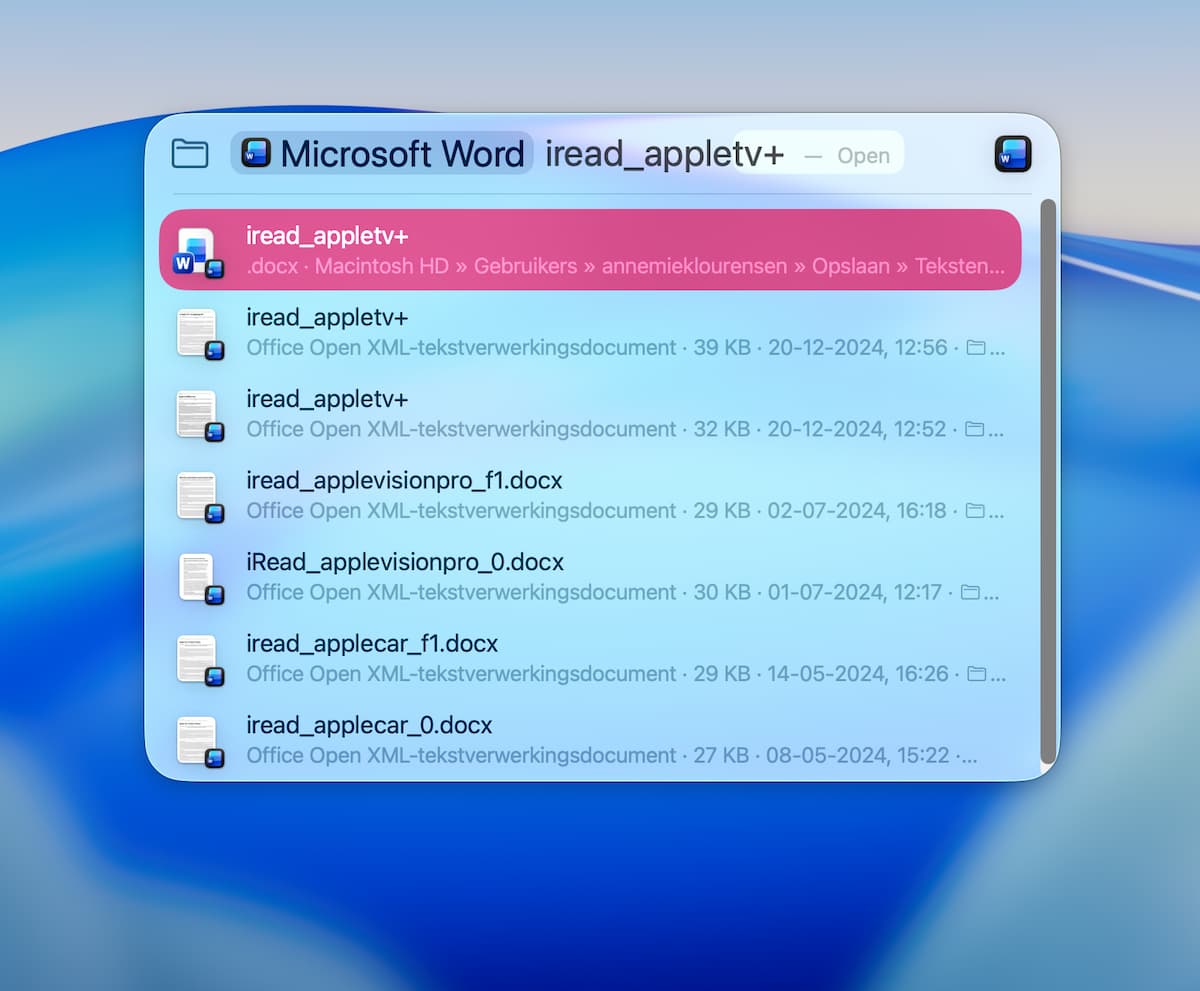Click the iRead_applevisionpro_0.docx file icon
The height and width of the screenshot is (991, 1200).
198,578
